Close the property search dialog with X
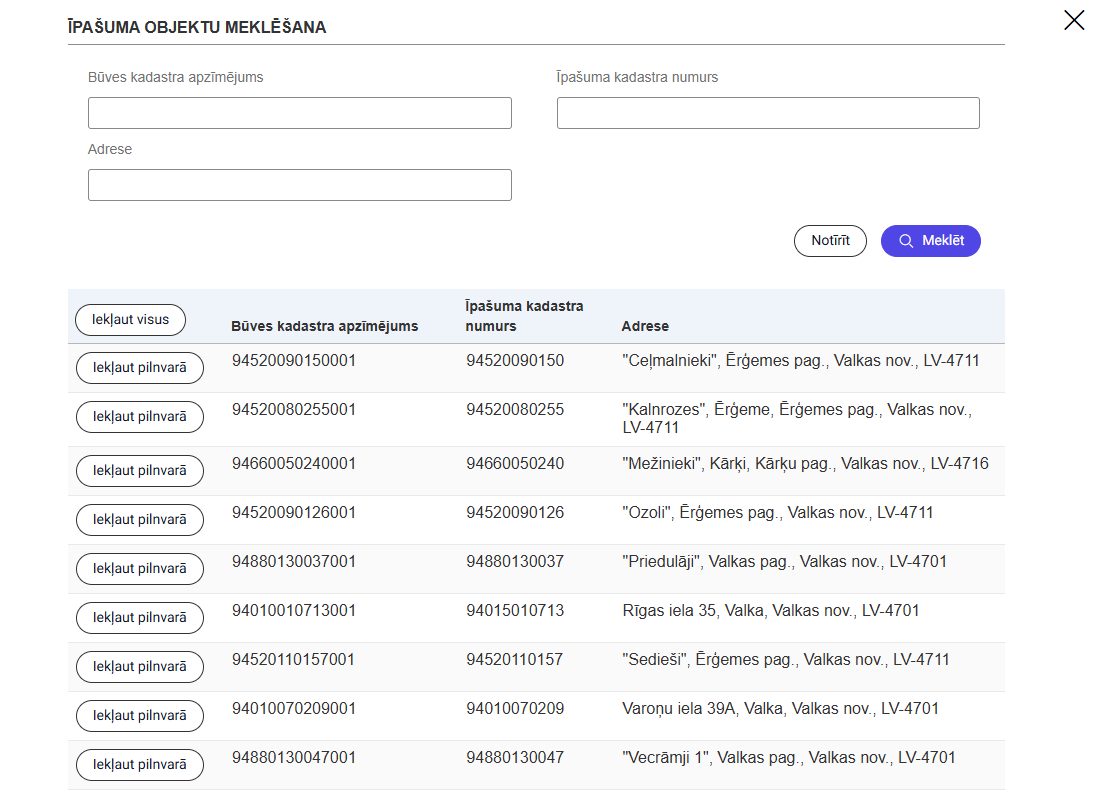This screenshot has height=793, width=1096. point(1074,20)
